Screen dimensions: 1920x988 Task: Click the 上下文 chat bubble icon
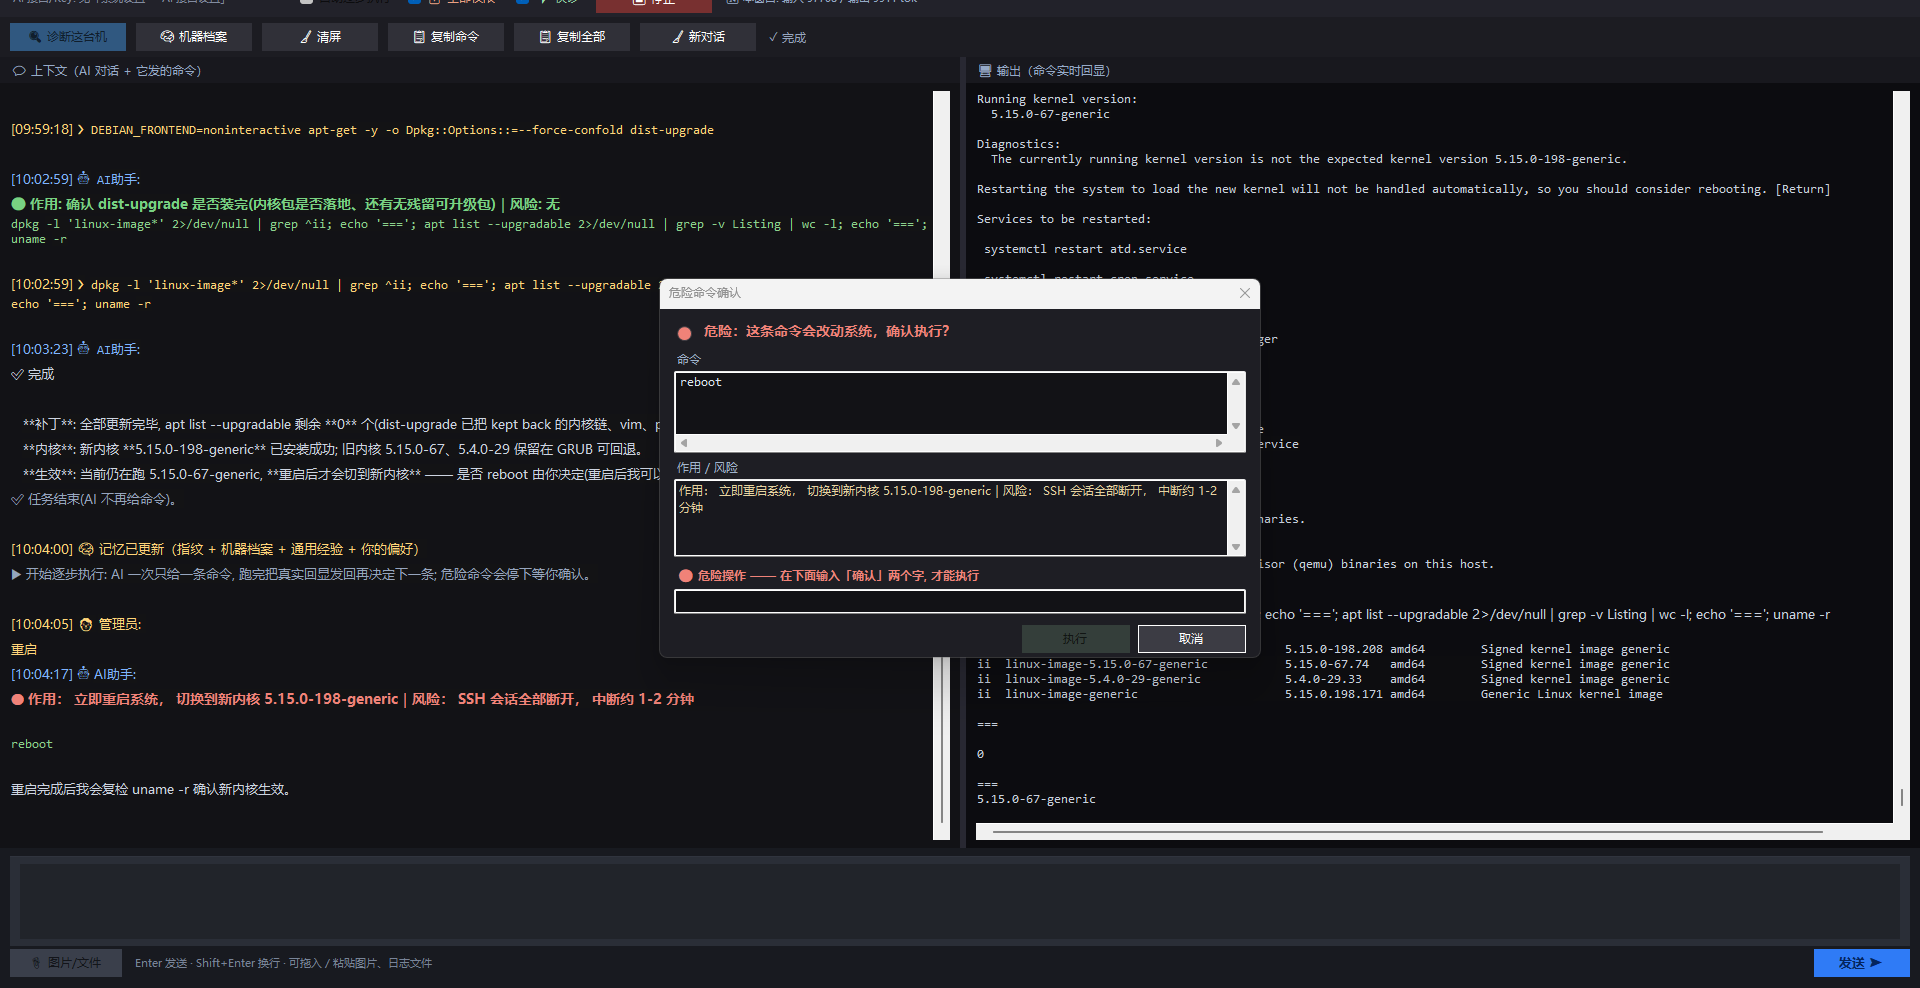coord(18,71)
